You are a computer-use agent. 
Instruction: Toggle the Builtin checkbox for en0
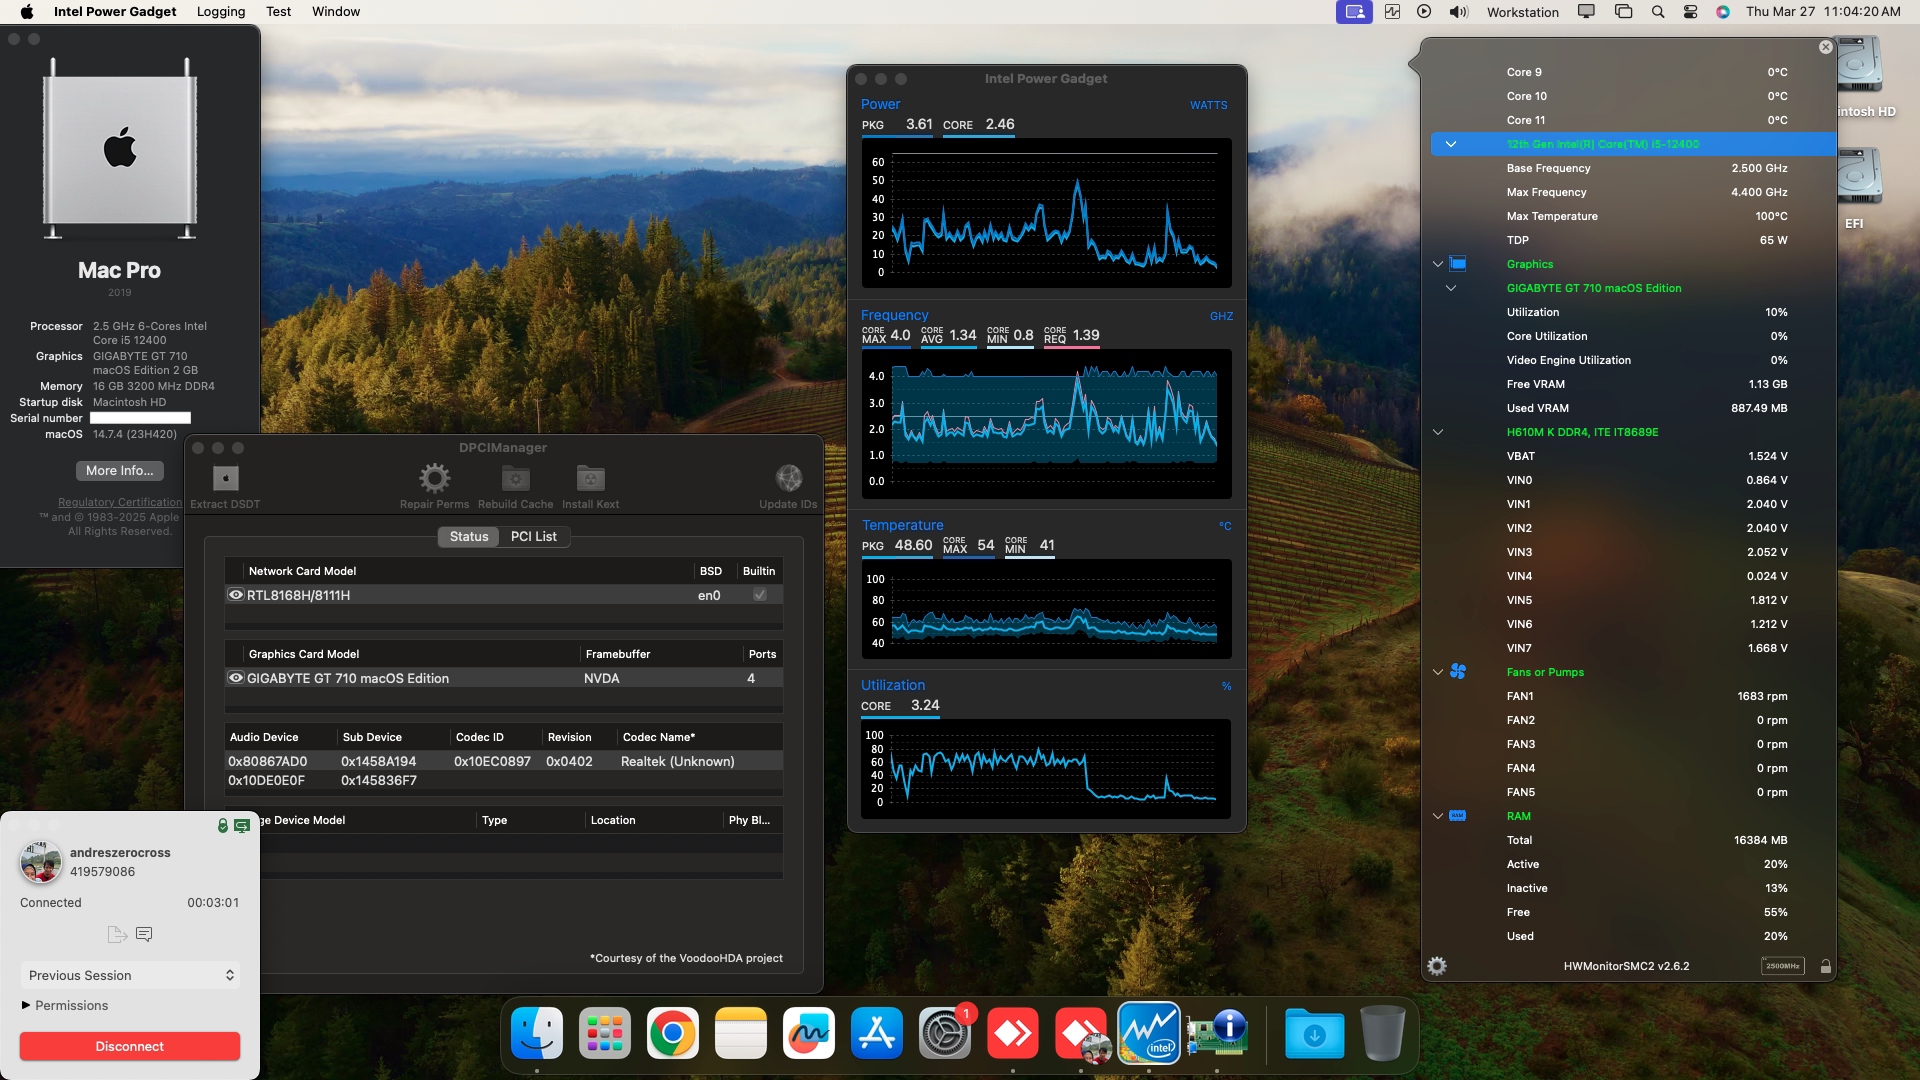[x=759, y=594]
